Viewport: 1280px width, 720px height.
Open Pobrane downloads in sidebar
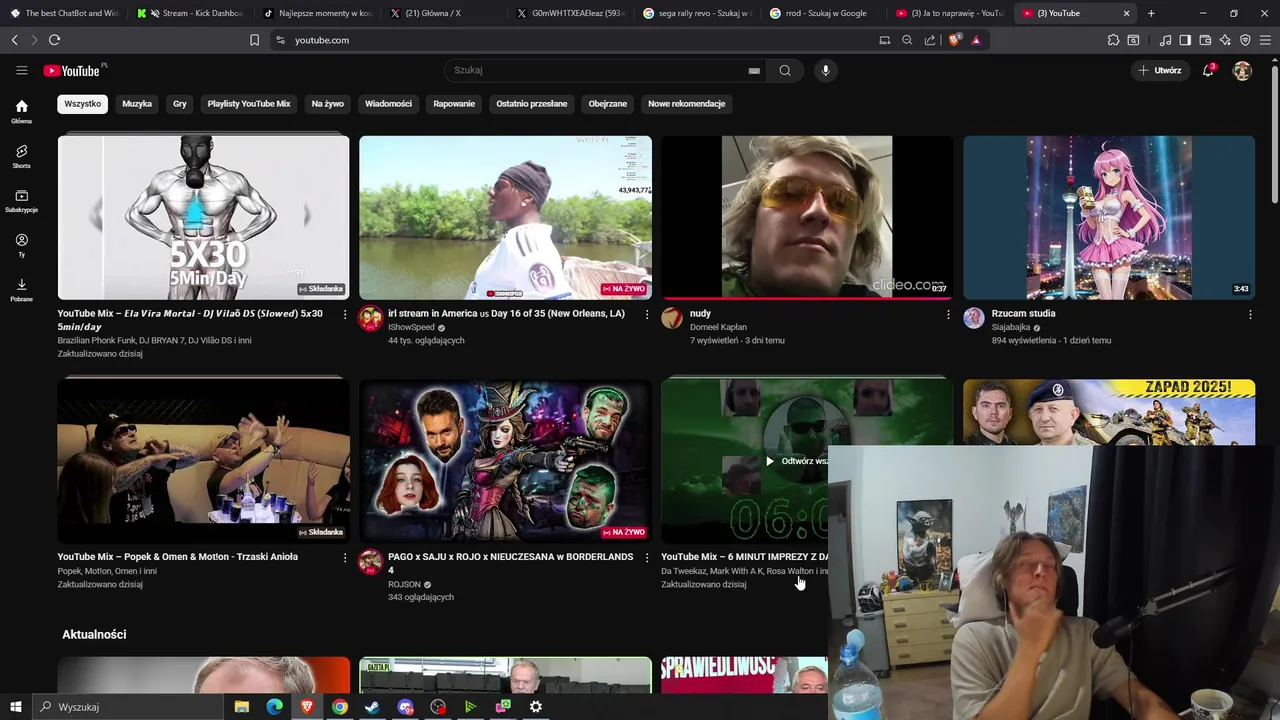tap(21, 290)
